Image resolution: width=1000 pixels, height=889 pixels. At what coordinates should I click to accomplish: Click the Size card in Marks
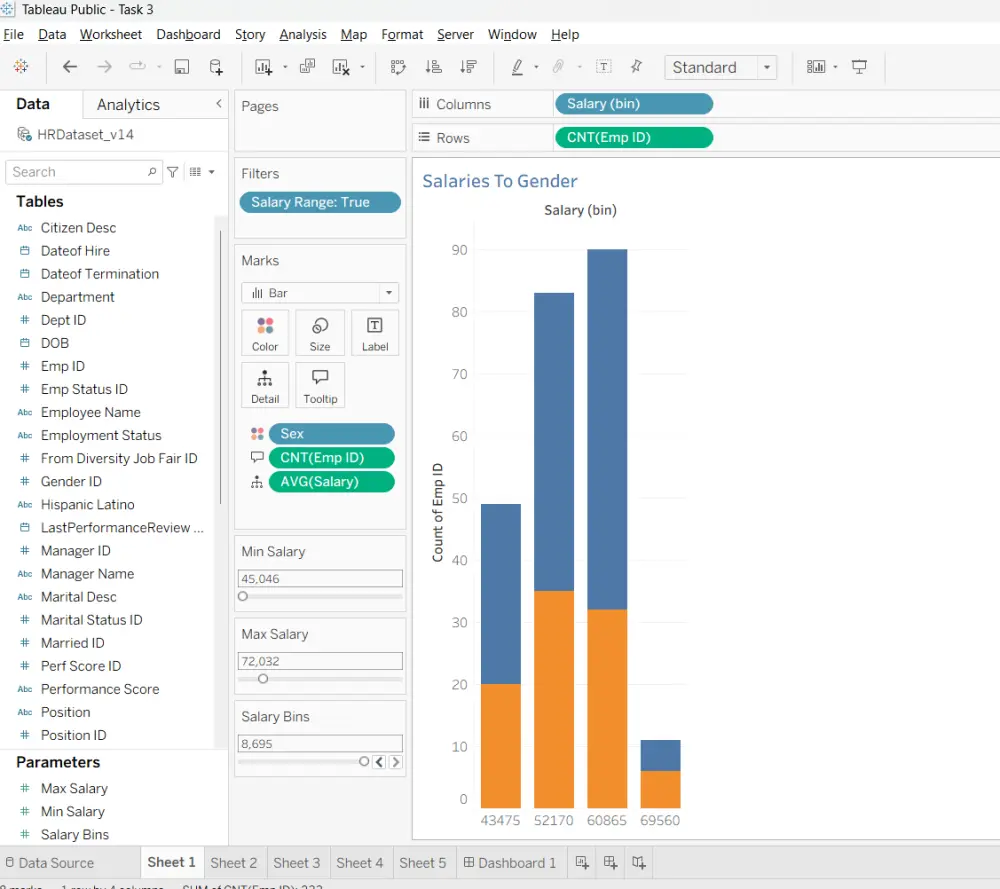pyautogui.click(x=320, y=333)
